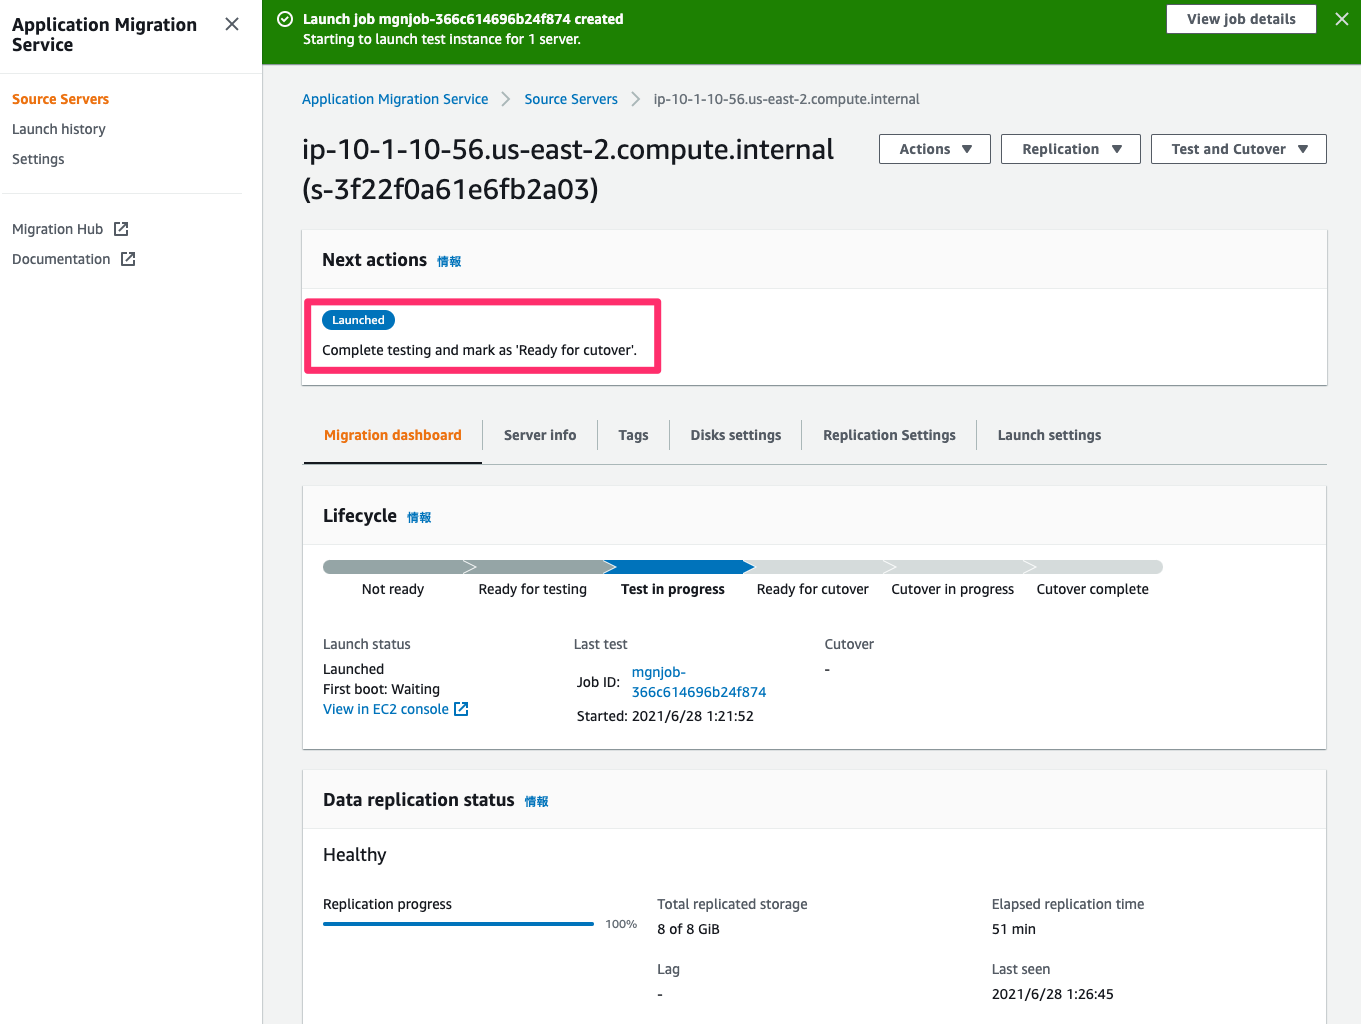Click the '51 min' elapsed replication time
This screenshot has width=1361, height=1024.
pyautogui.click(x=1014, y=929)
